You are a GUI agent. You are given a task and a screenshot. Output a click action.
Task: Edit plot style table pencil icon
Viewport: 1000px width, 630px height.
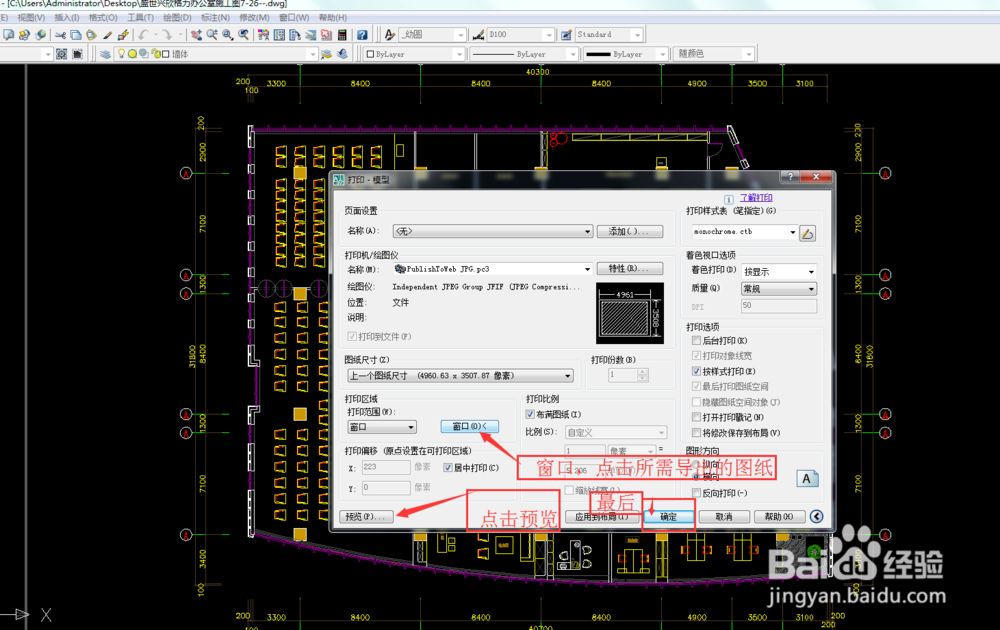pos(807,233)
